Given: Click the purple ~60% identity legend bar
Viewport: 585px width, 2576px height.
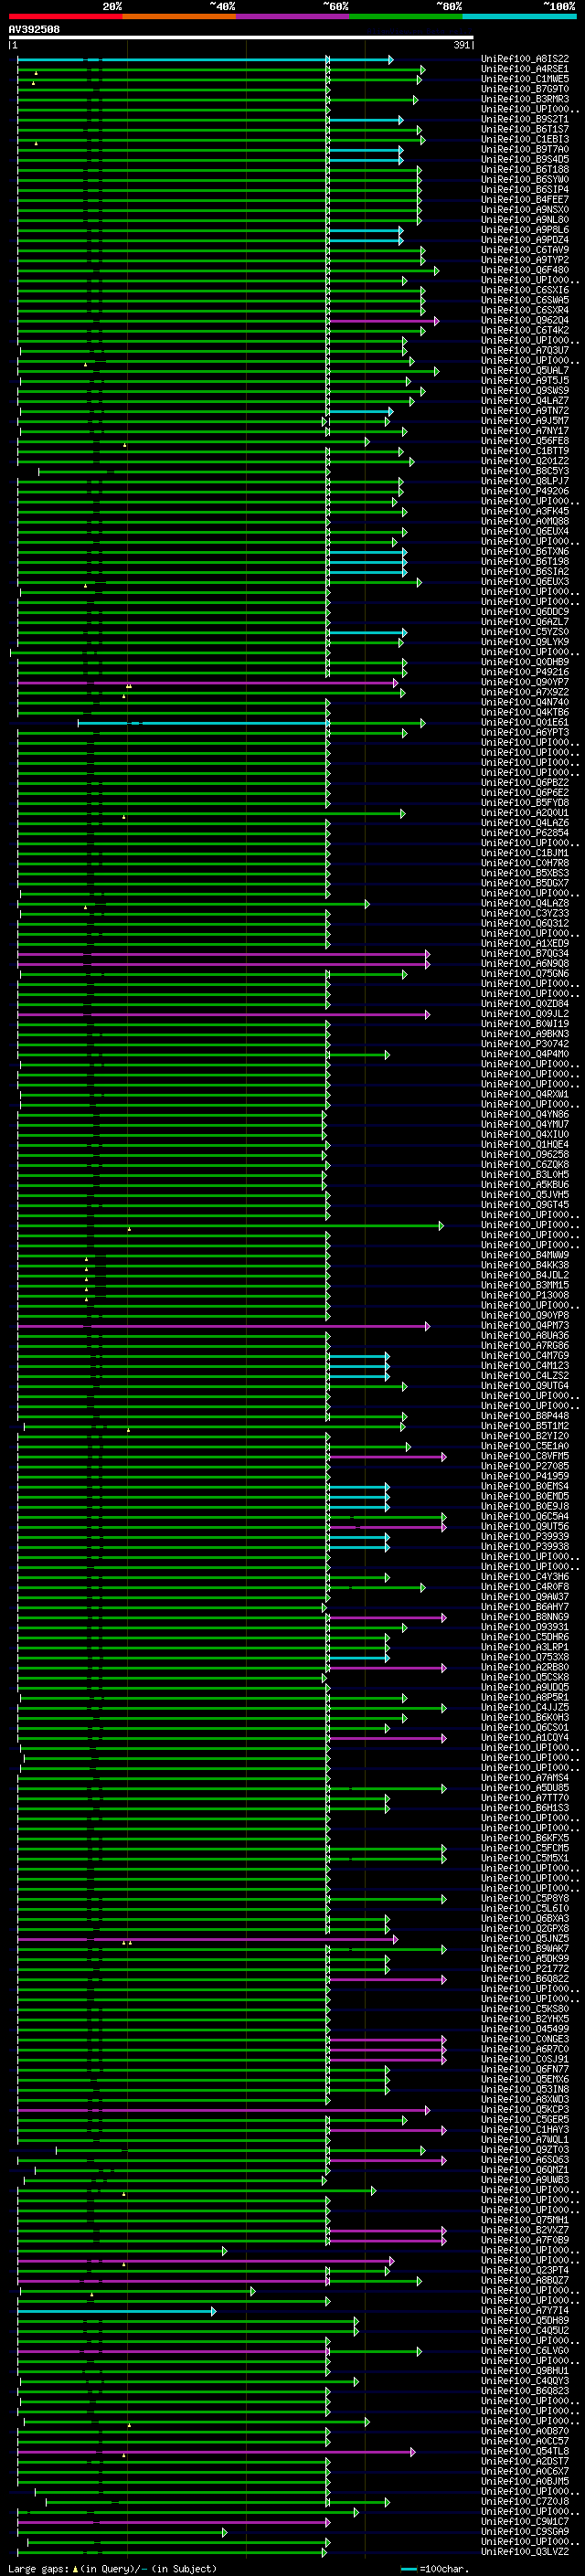Looking at the screenshot, I should click(x=293, y=16).
